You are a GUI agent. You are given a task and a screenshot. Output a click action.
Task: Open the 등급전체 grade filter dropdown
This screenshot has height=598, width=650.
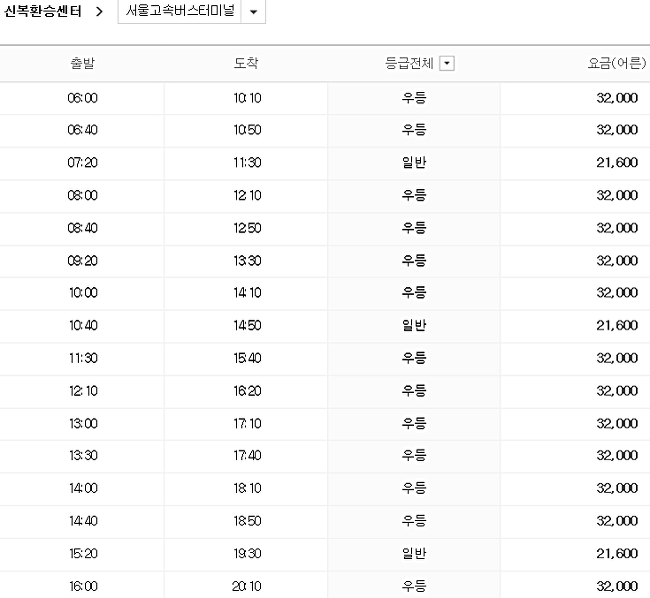(447, 63)
